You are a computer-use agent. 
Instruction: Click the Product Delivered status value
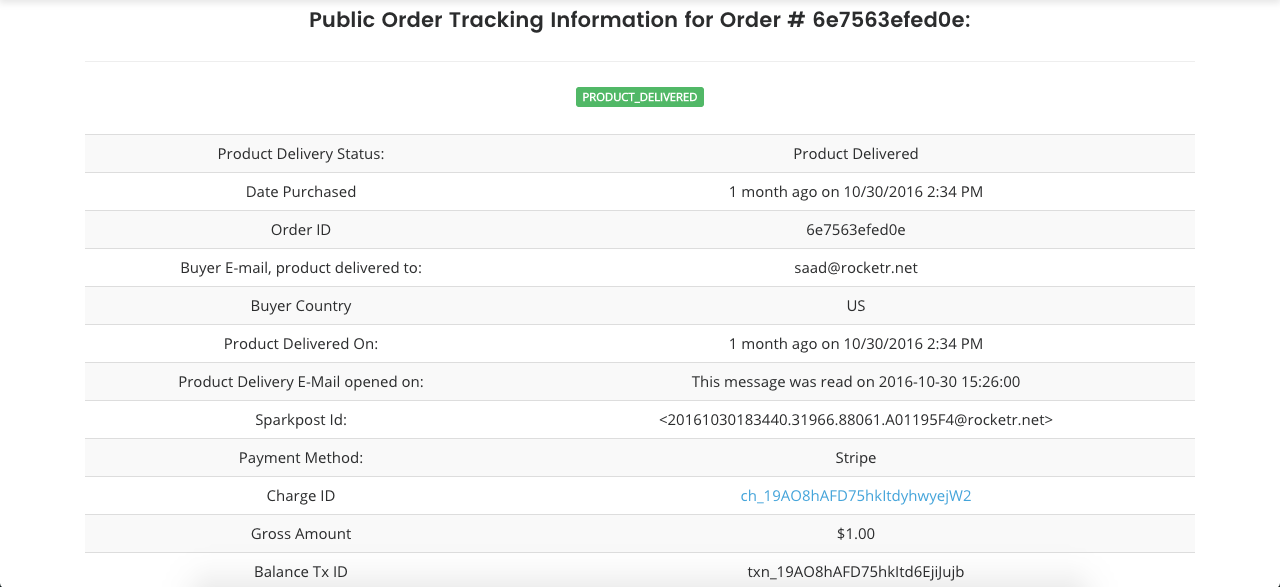tap(855, 154)
